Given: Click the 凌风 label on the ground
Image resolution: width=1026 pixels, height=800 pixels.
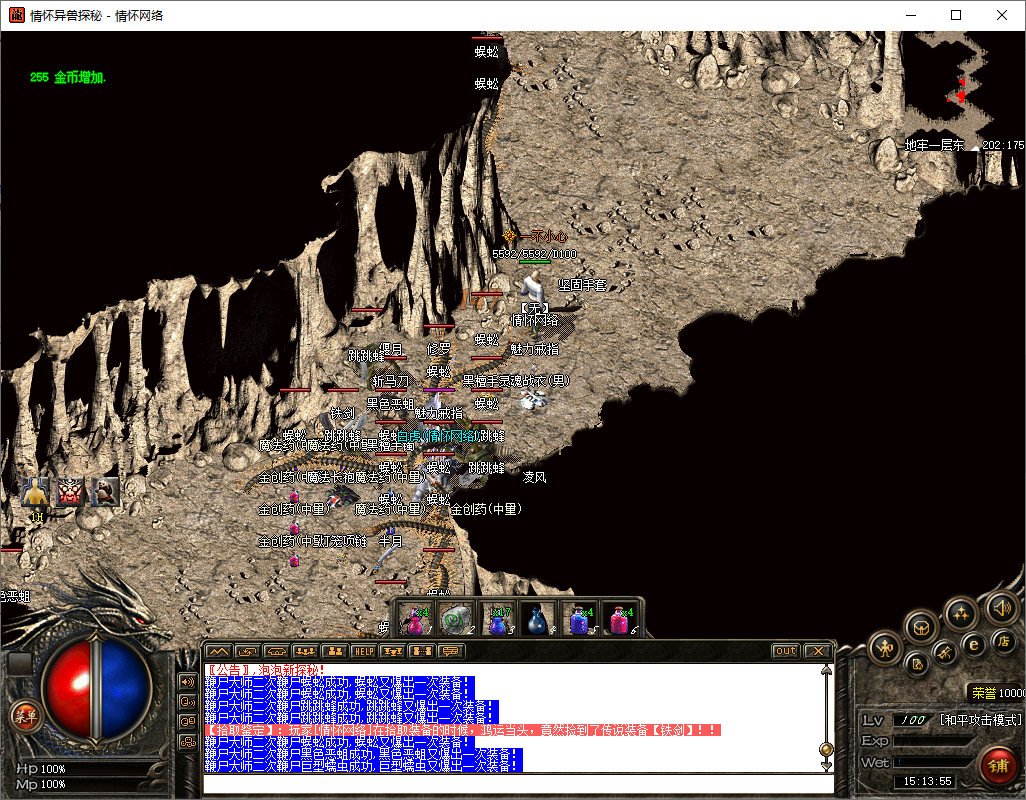Looking at the screenshot, I should click(535, 478).
